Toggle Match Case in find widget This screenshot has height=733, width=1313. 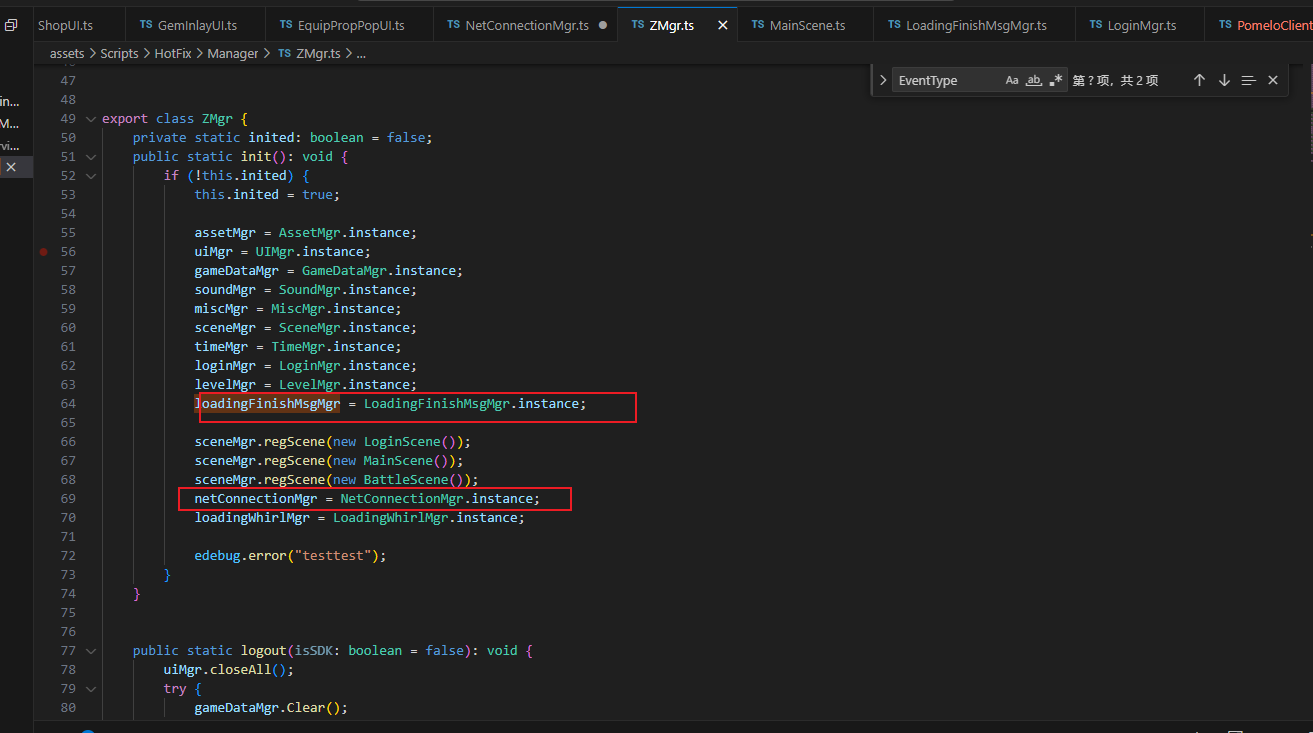click(x=1012, y=80)
